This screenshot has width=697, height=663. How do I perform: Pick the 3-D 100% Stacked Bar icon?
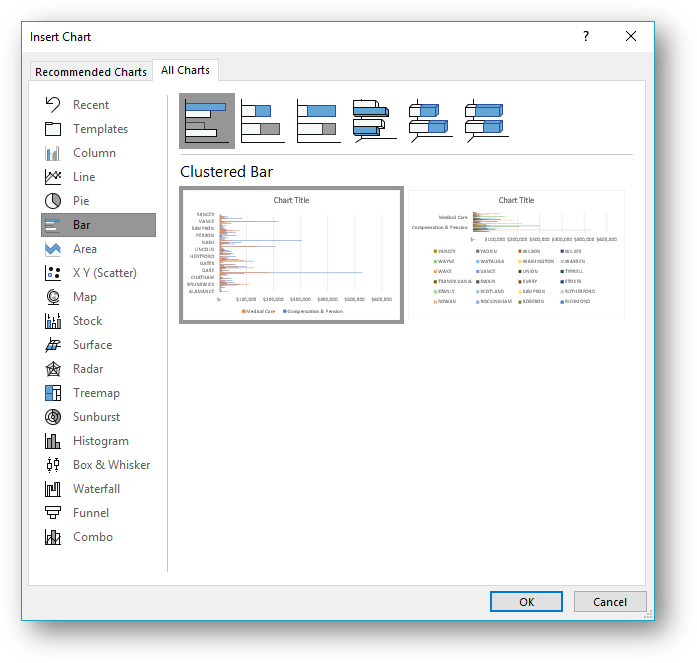click(x=486, y=120)
